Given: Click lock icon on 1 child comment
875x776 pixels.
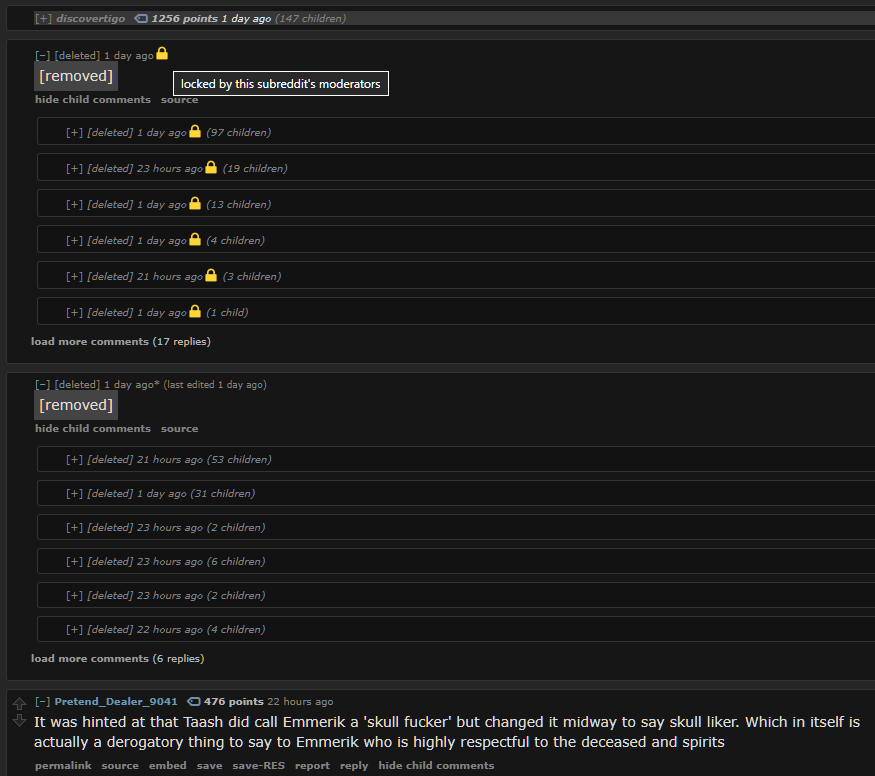Looking at the screenshot, I should tap(195, 311).
